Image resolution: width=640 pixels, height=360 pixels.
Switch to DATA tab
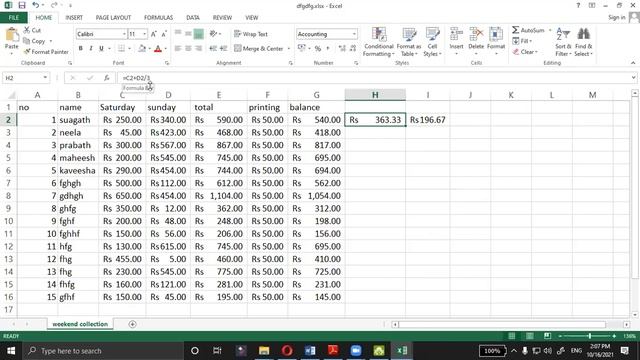click(x=193, y=18)
